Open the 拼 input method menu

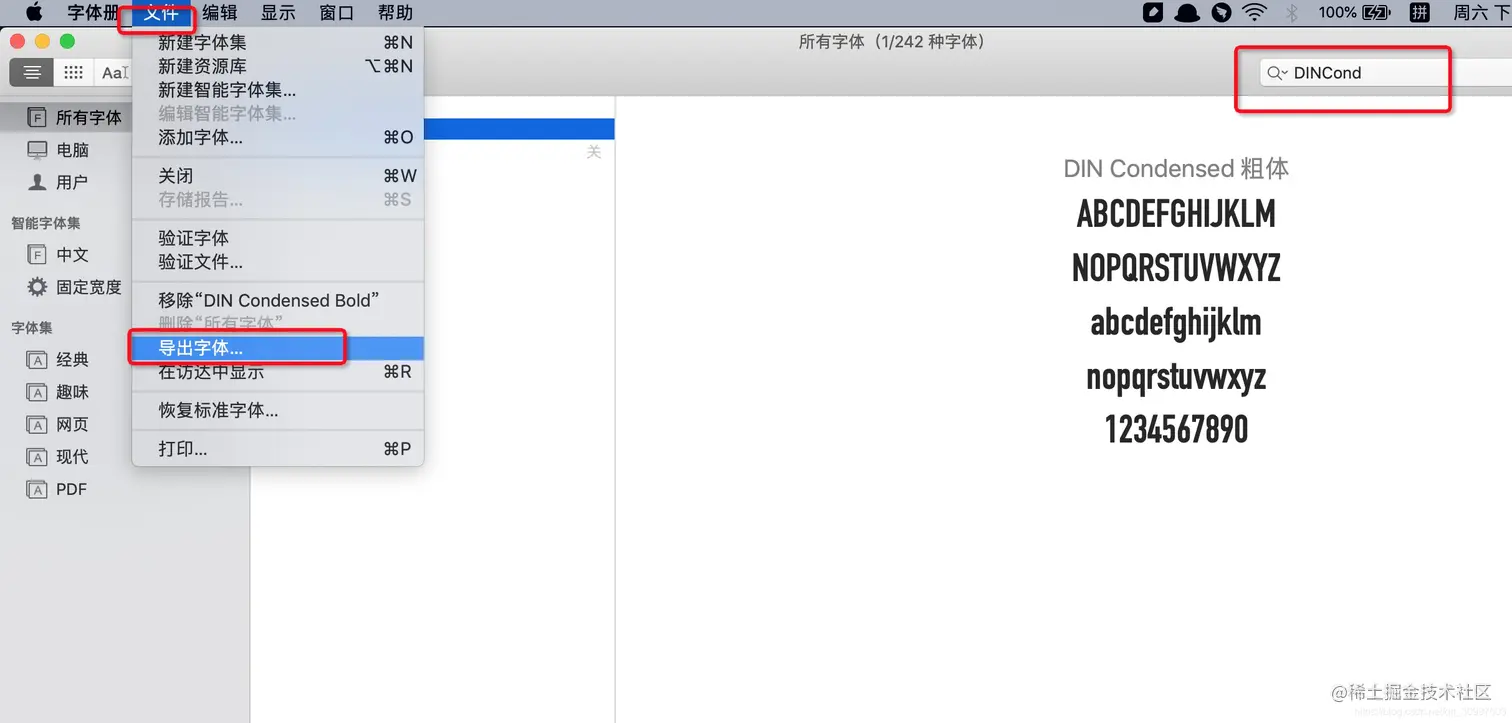[1419, 13]
